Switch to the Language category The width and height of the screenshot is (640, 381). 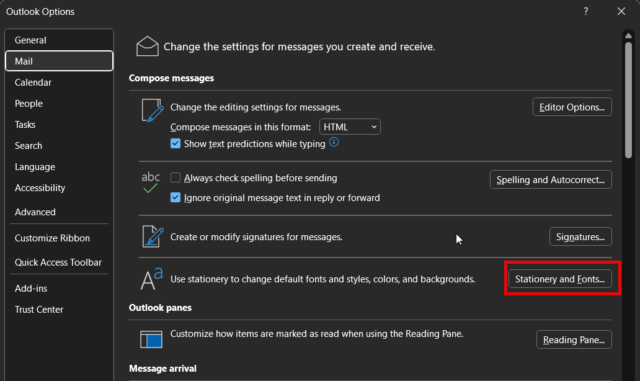(59, 167)
